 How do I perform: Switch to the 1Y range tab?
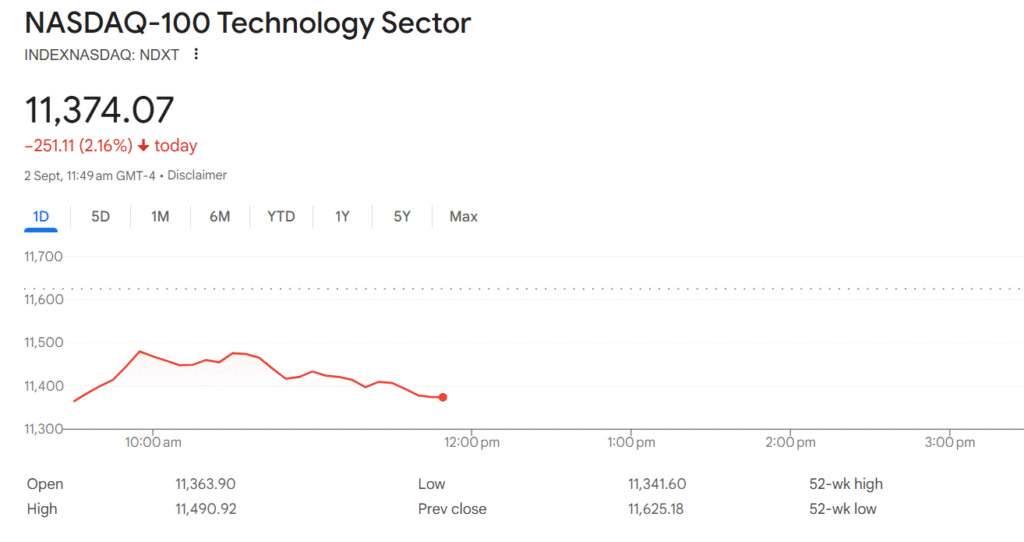[x=342, y=216]
